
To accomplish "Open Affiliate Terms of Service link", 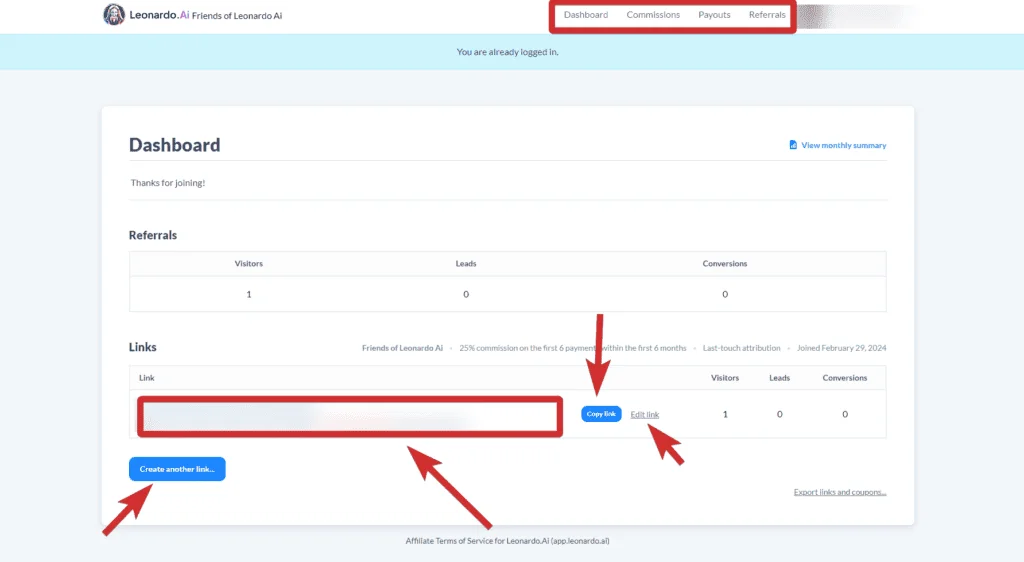I will pos(507,540).
